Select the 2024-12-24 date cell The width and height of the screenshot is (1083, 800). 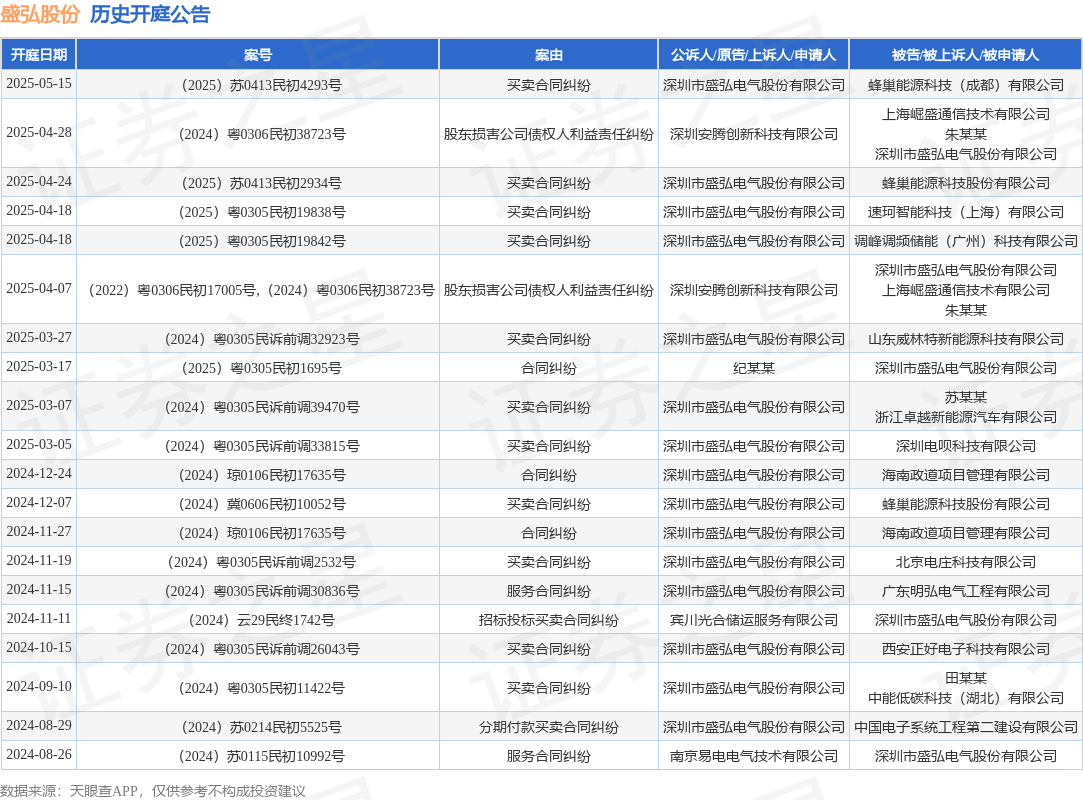coord(39,474)
